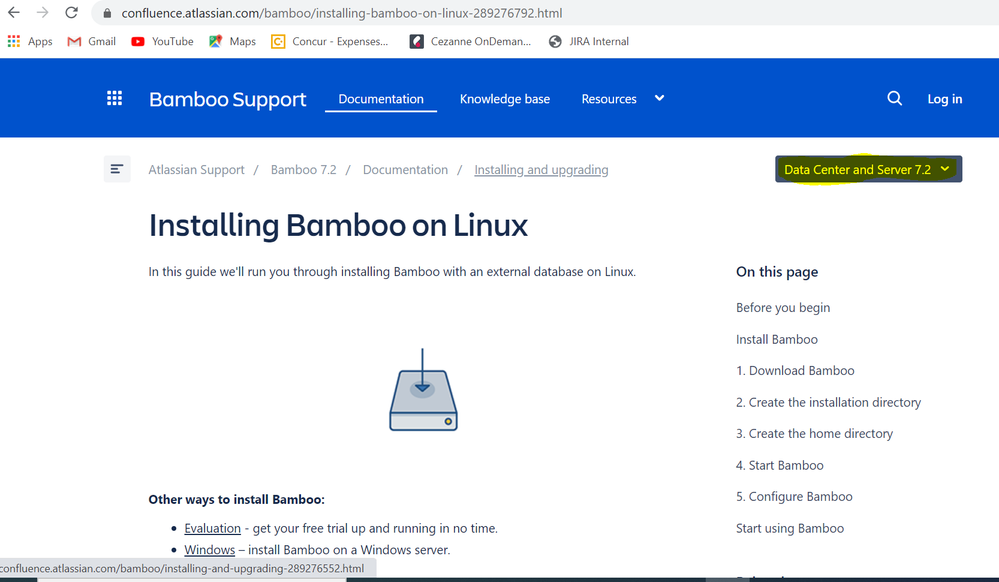999x582 pixels.
Task: Open the Data Center and Server 7.2 dropdown
Action: (x=866, y=168)
